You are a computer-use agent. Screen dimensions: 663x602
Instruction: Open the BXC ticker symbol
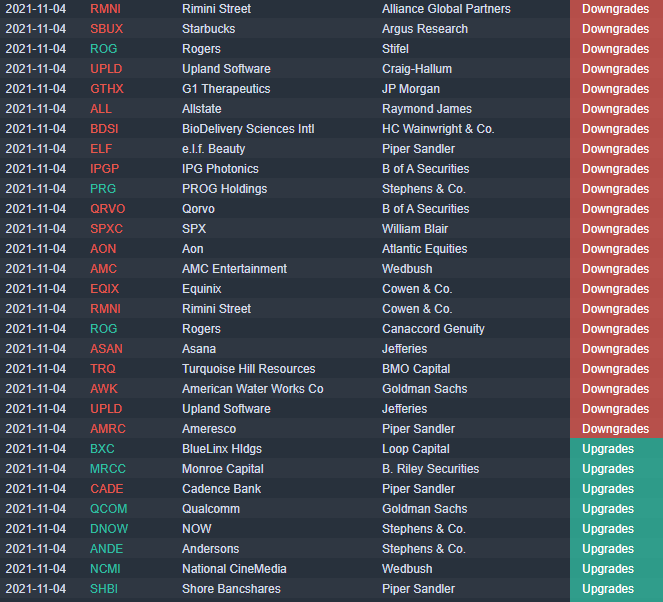(x=102, y=449)
